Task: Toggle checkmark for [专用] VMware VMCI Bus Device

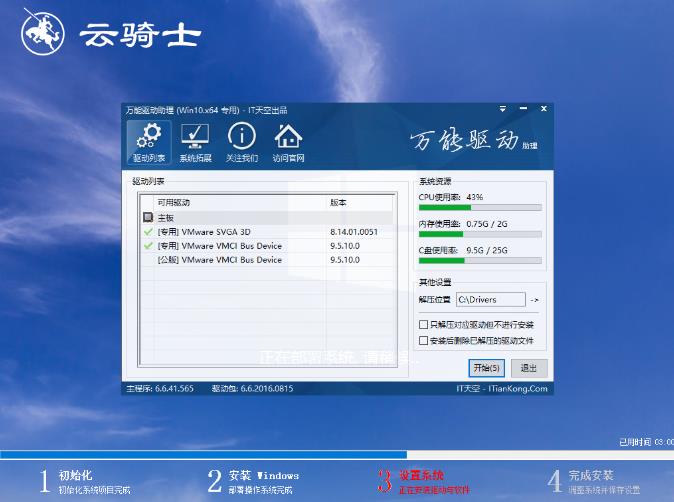Action: (148, 246)
